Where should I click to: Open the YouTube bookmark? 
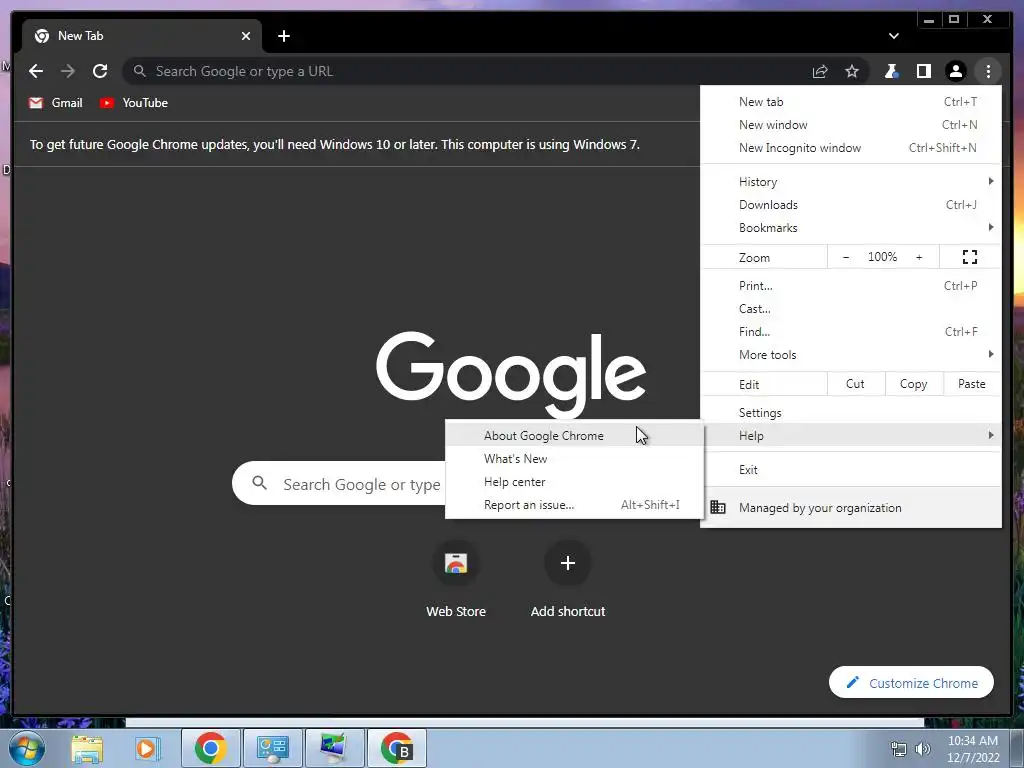(x=134, y=103)
